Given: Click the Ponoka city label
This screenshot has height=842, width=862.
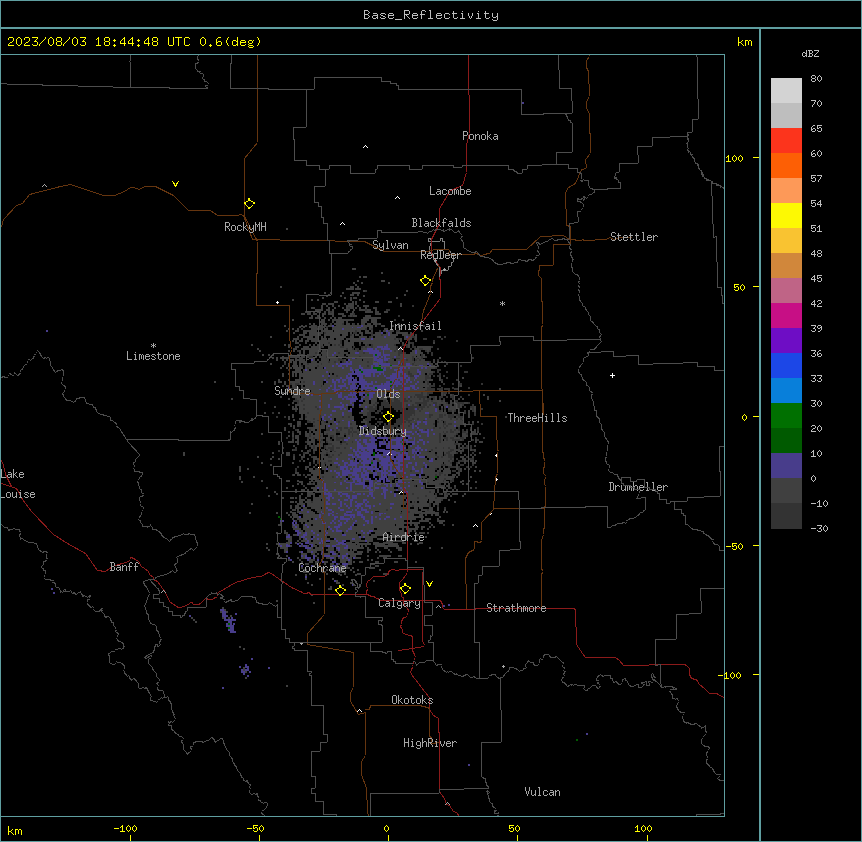Looking at the screenshot, I should 480,136.
